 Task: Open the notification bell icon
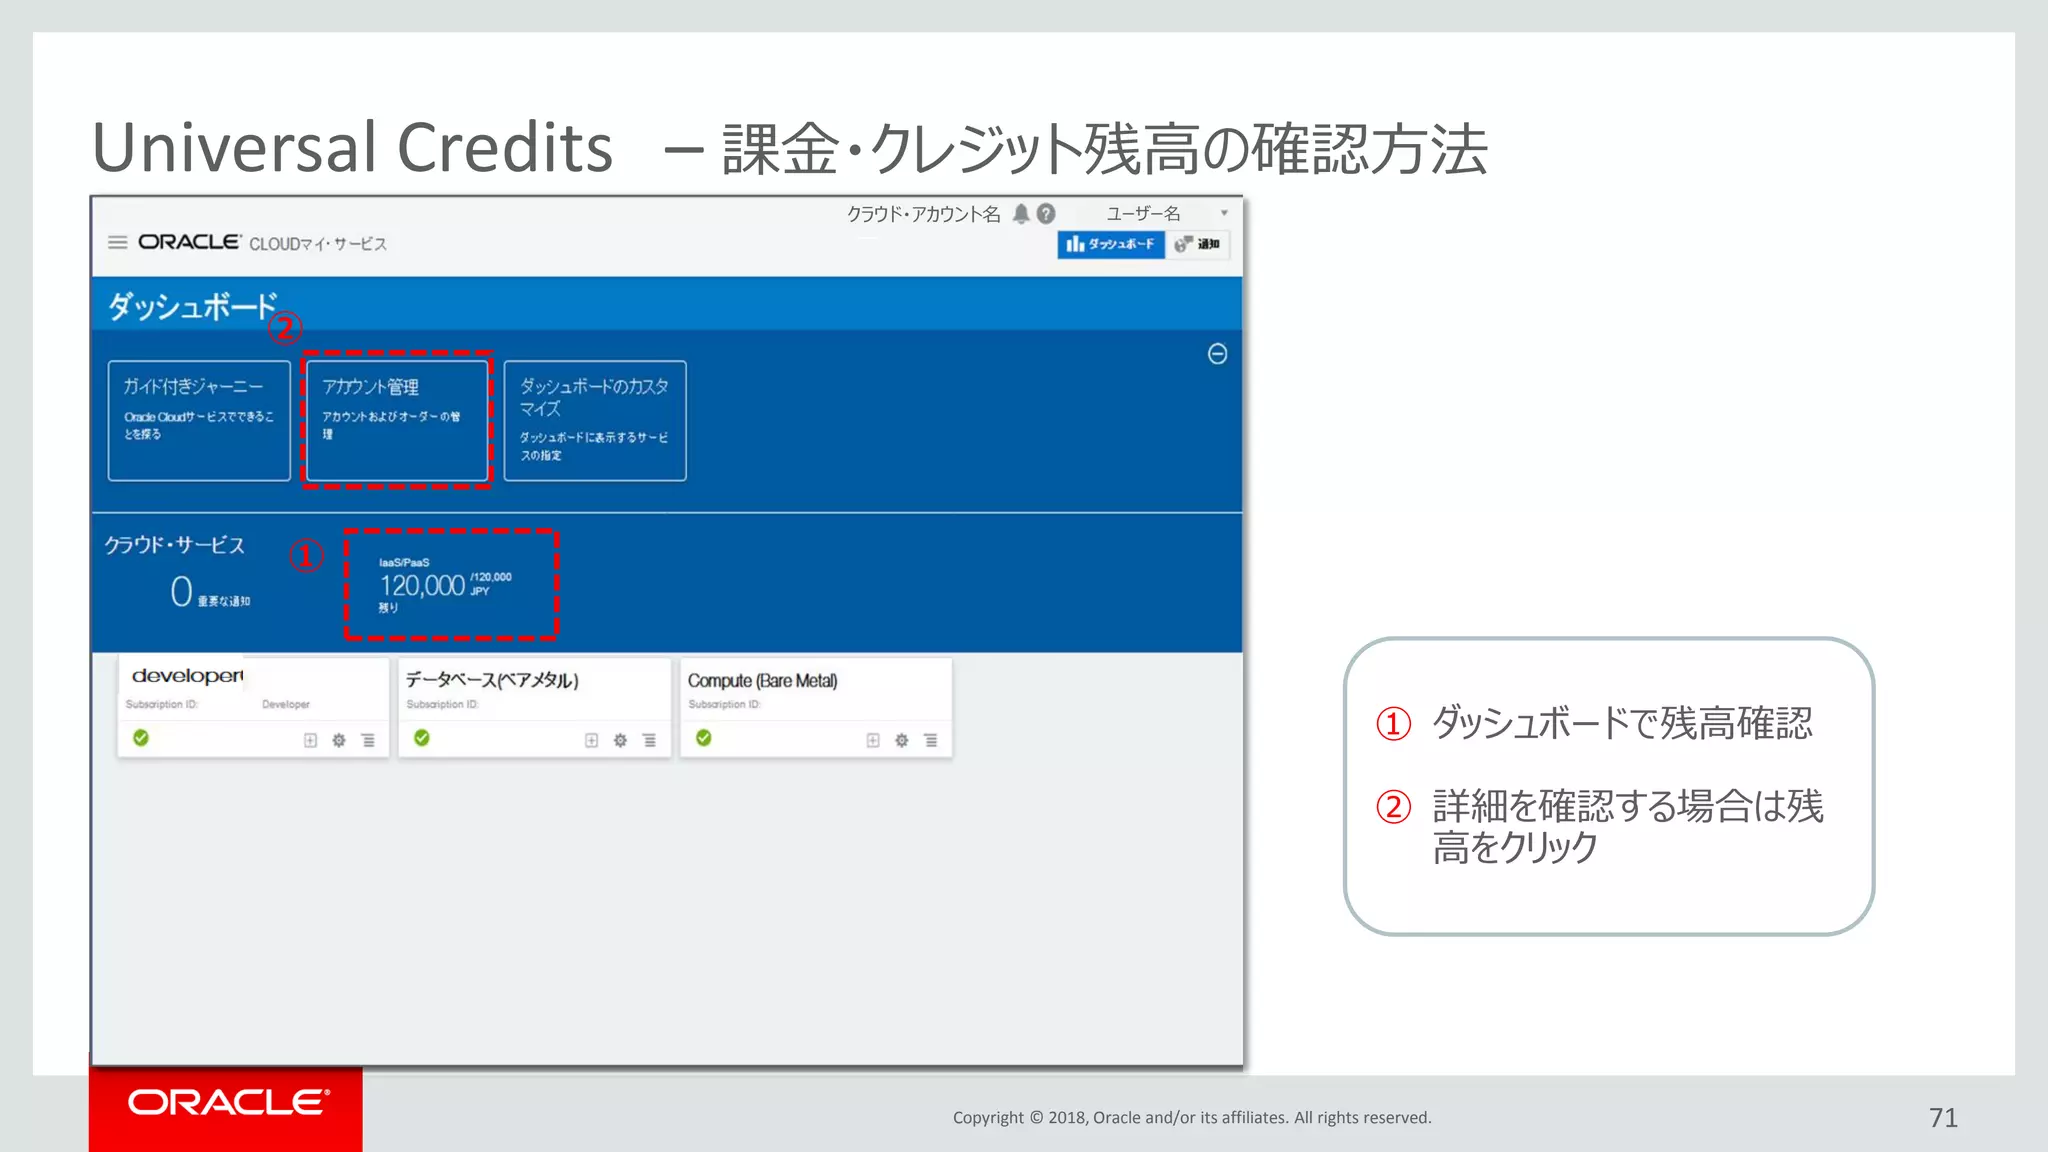(x=1021, y=213)
